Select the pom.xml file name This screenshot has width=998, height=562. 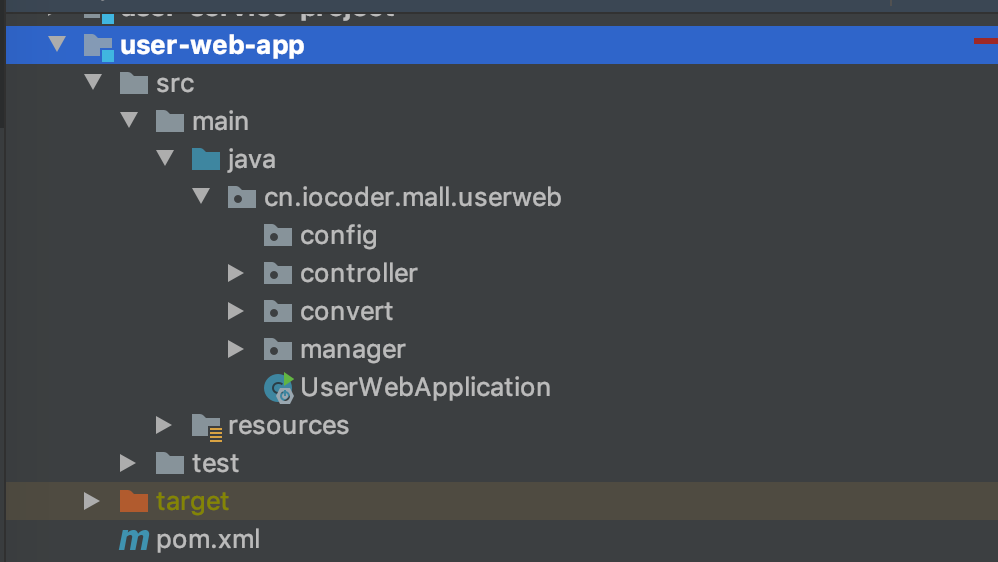coord(208,540)
